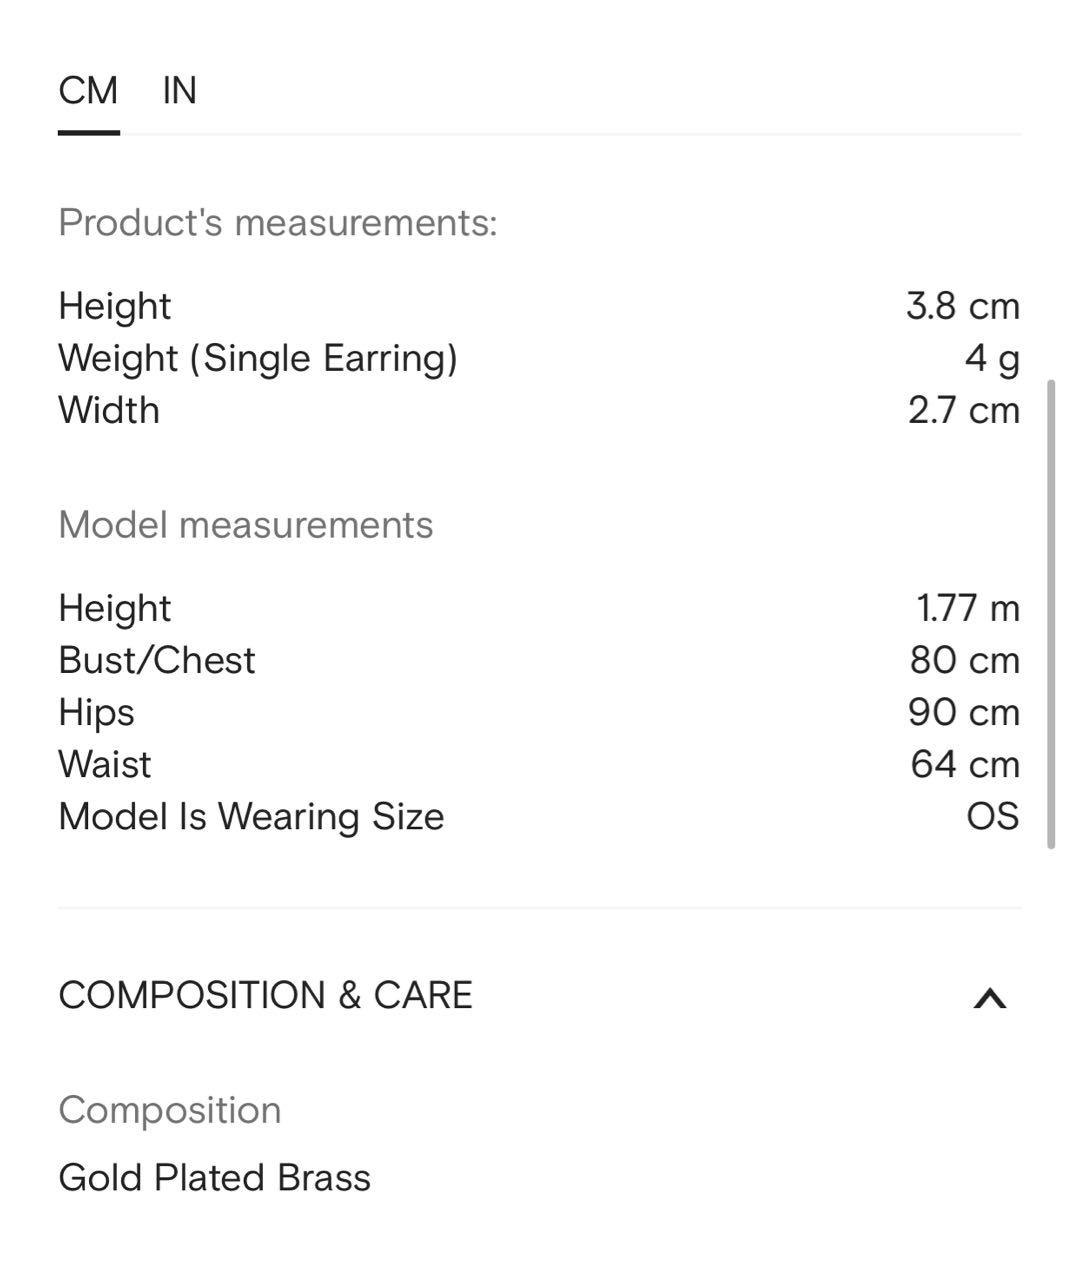Switch to the IN units tab
Image resolution: width=1080 pixels, height=1280 pixels.
(180, 91)
